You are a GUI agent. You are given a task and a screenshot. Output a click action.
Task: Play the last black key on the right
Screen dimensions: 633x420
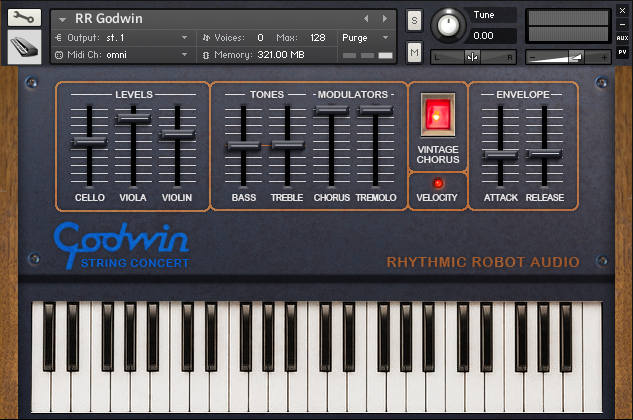pos(566,337)
